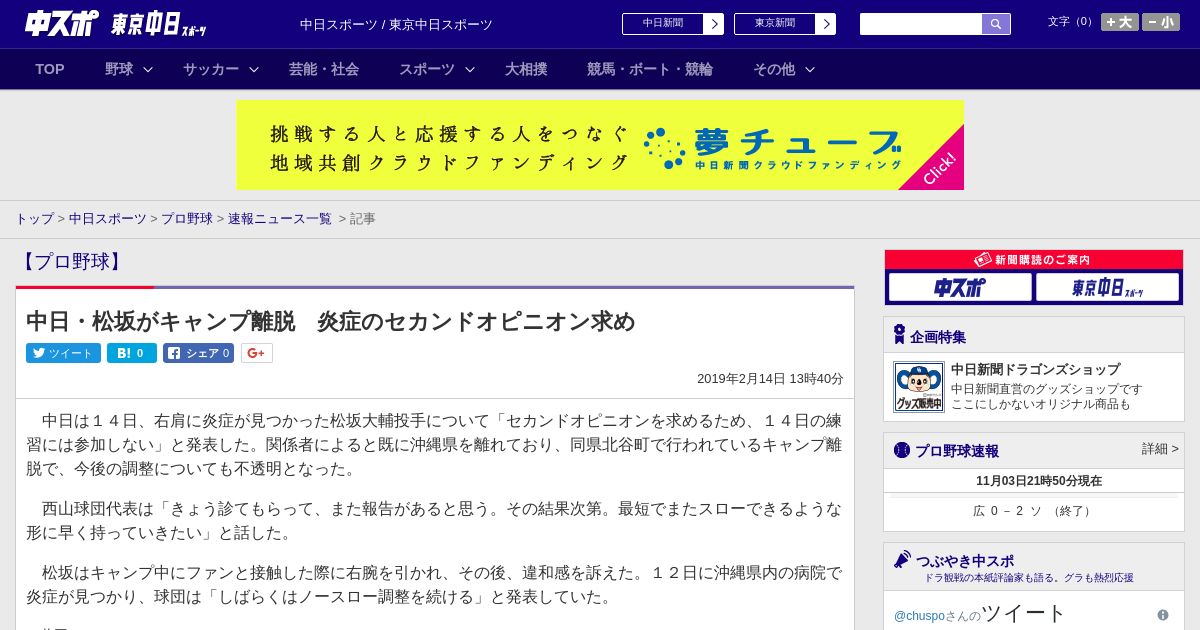Open 詳細 > link in プロ野球速報

coord(1160,449)
